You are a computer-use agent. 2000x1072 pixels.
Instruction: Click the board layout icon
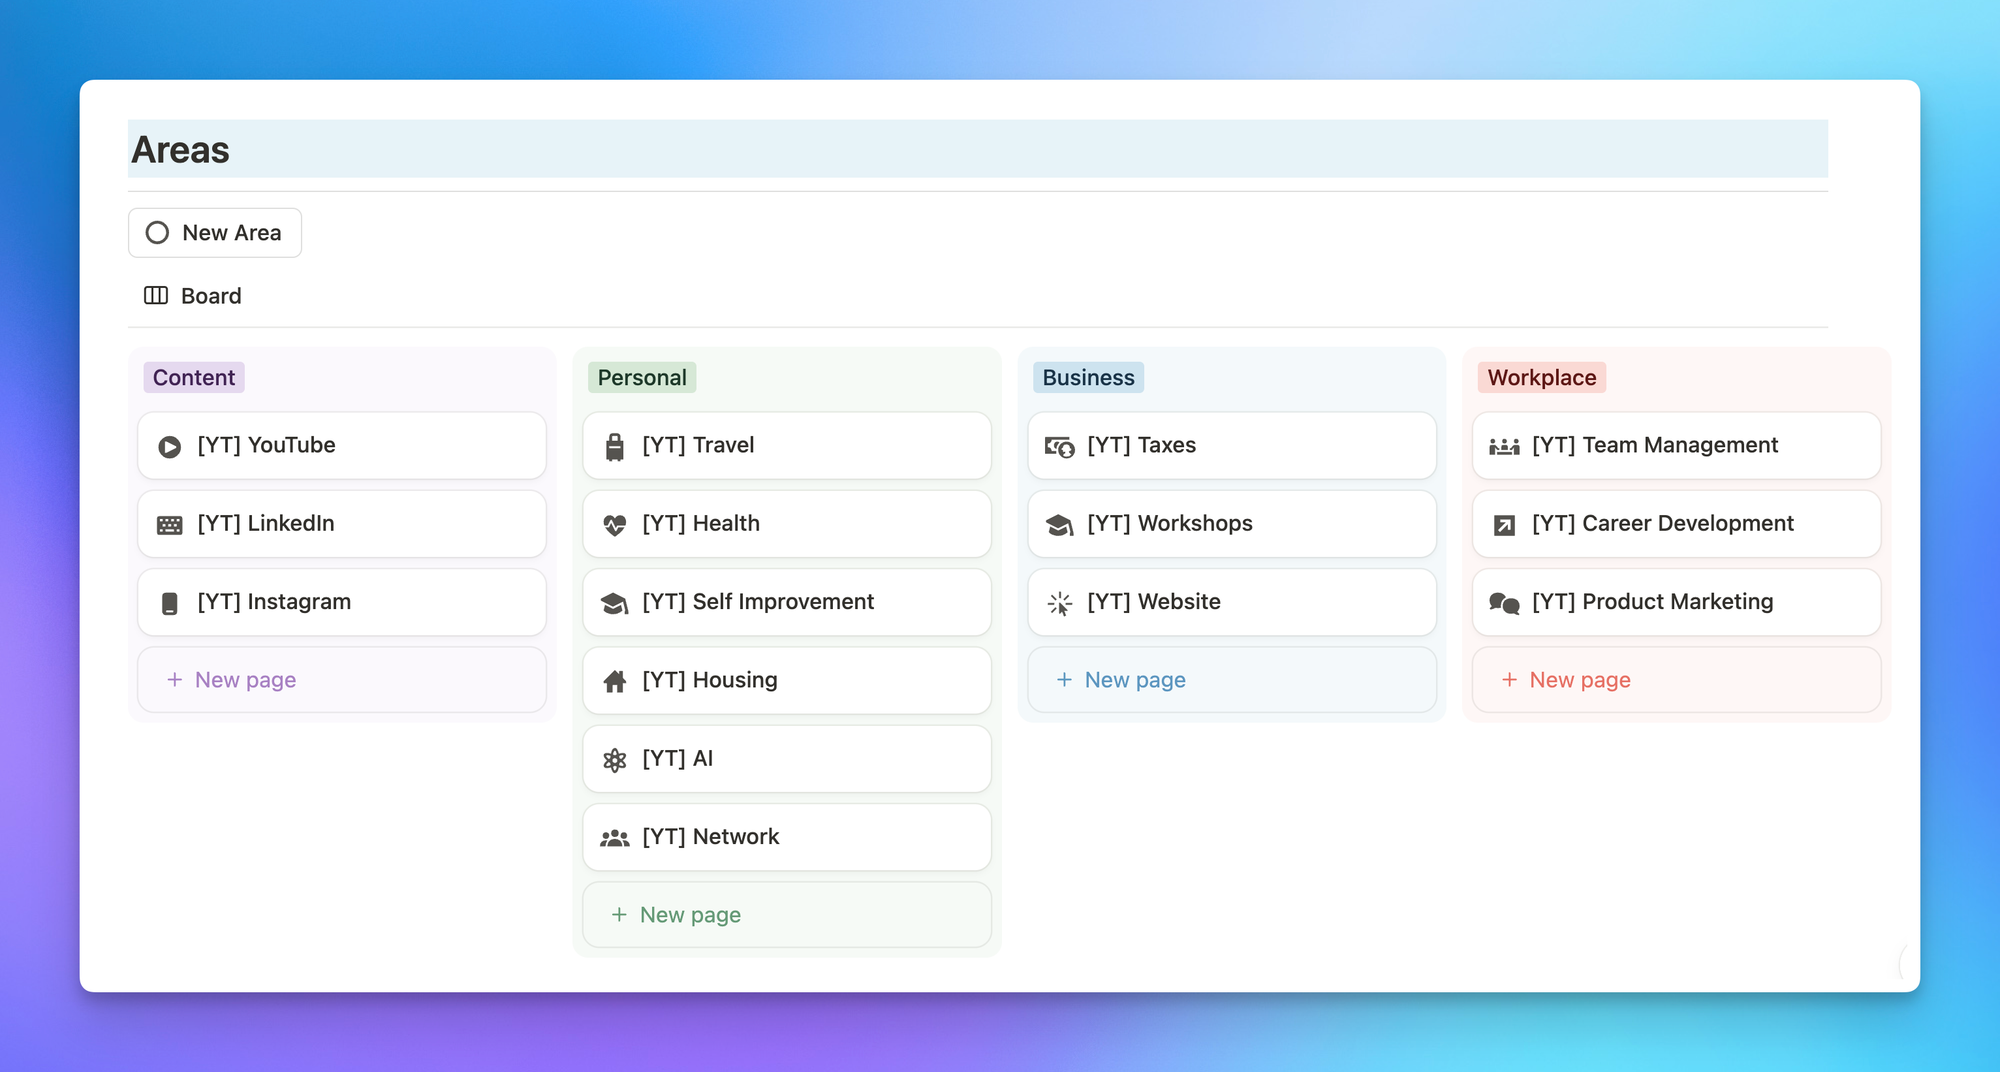[x=156, y=295]
